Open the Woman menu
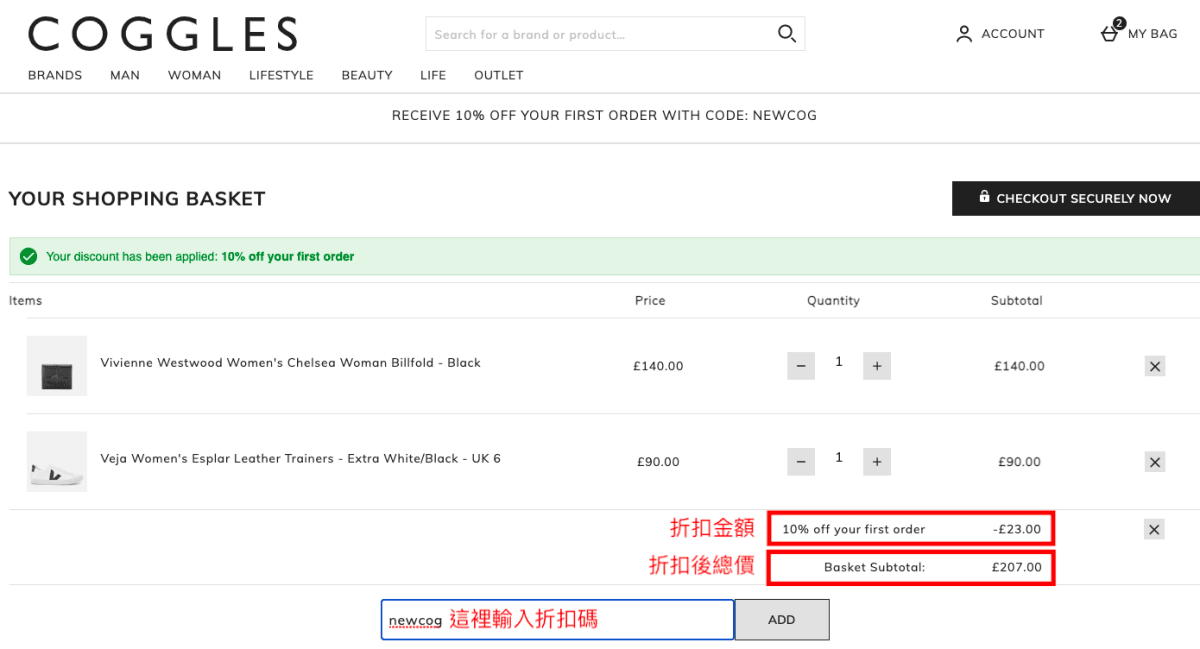The height and width of the screenshot is (649, 1200). (x=194, y=75)
